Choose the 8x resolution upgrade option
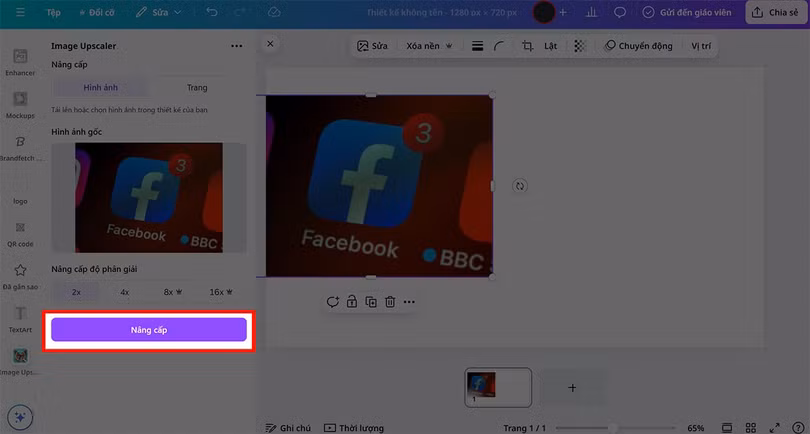 click(x=171, y=292)
